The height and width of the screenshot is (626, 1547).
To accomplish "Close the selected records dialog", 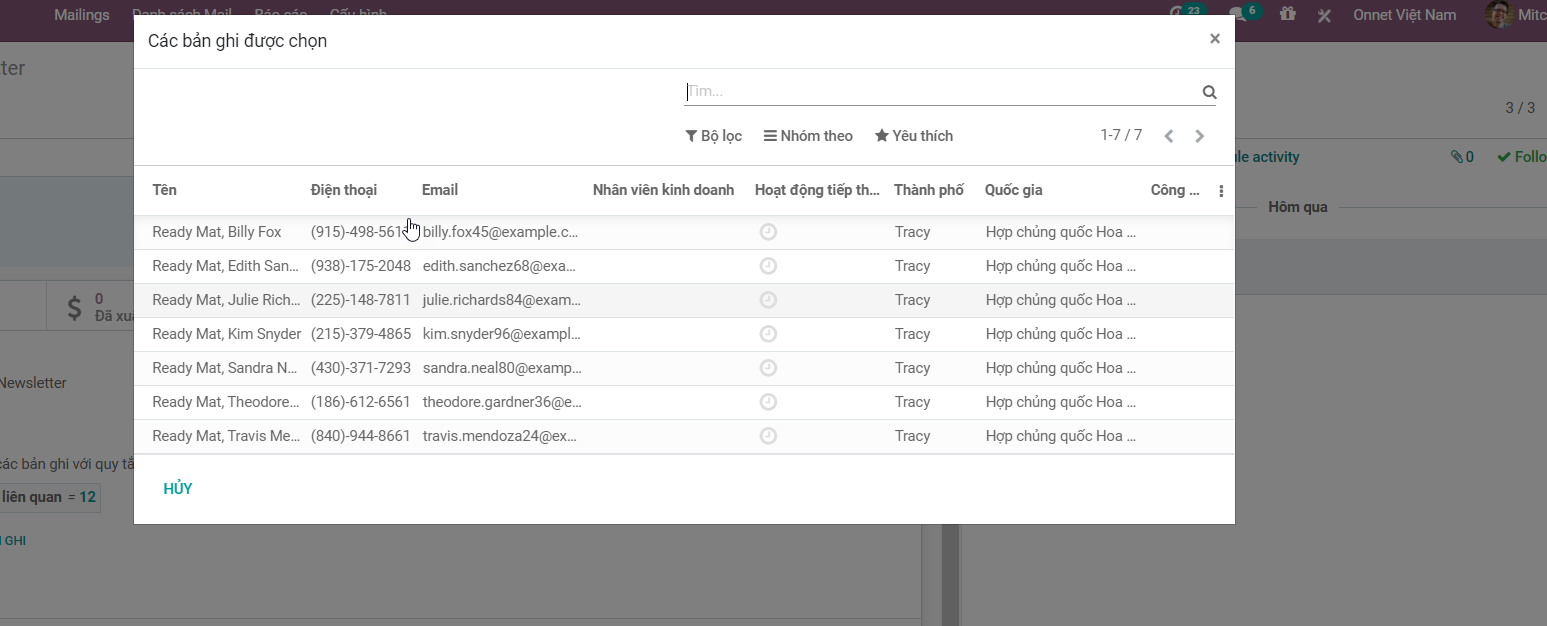I will [x=1214, y=39].
